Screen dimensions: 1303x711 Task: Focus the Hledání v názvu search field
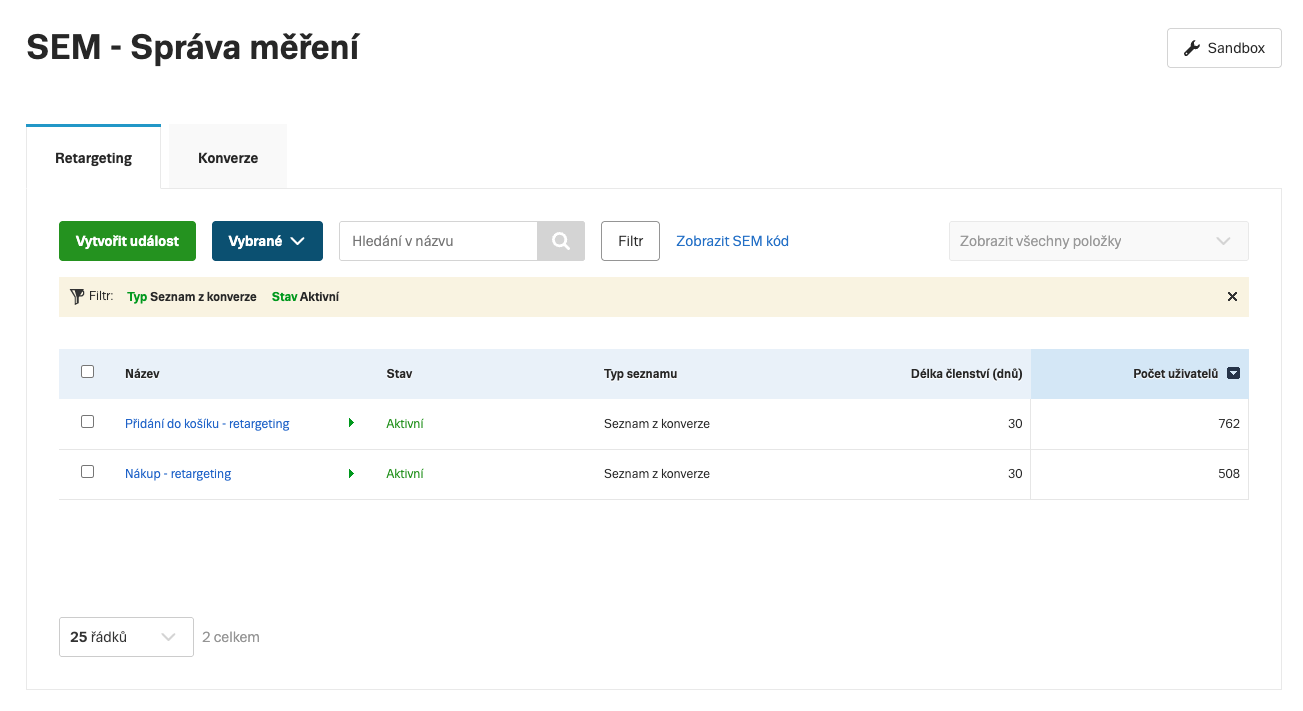(438, 241)
